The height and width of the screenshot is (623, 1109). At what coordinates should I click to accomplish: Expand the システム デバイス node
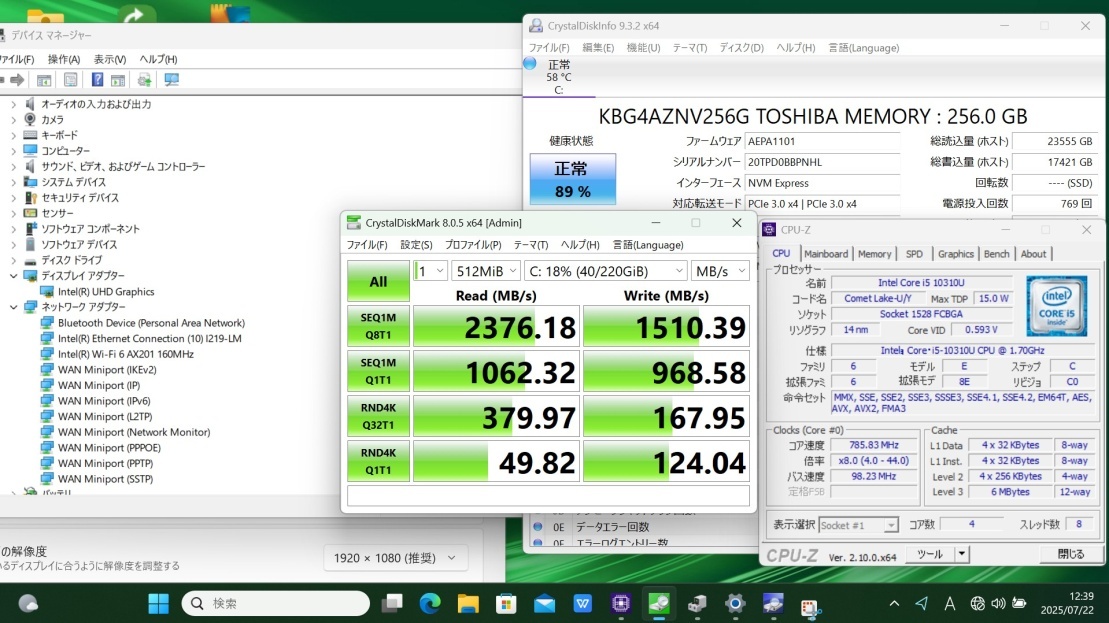click(x=13, y=182)
